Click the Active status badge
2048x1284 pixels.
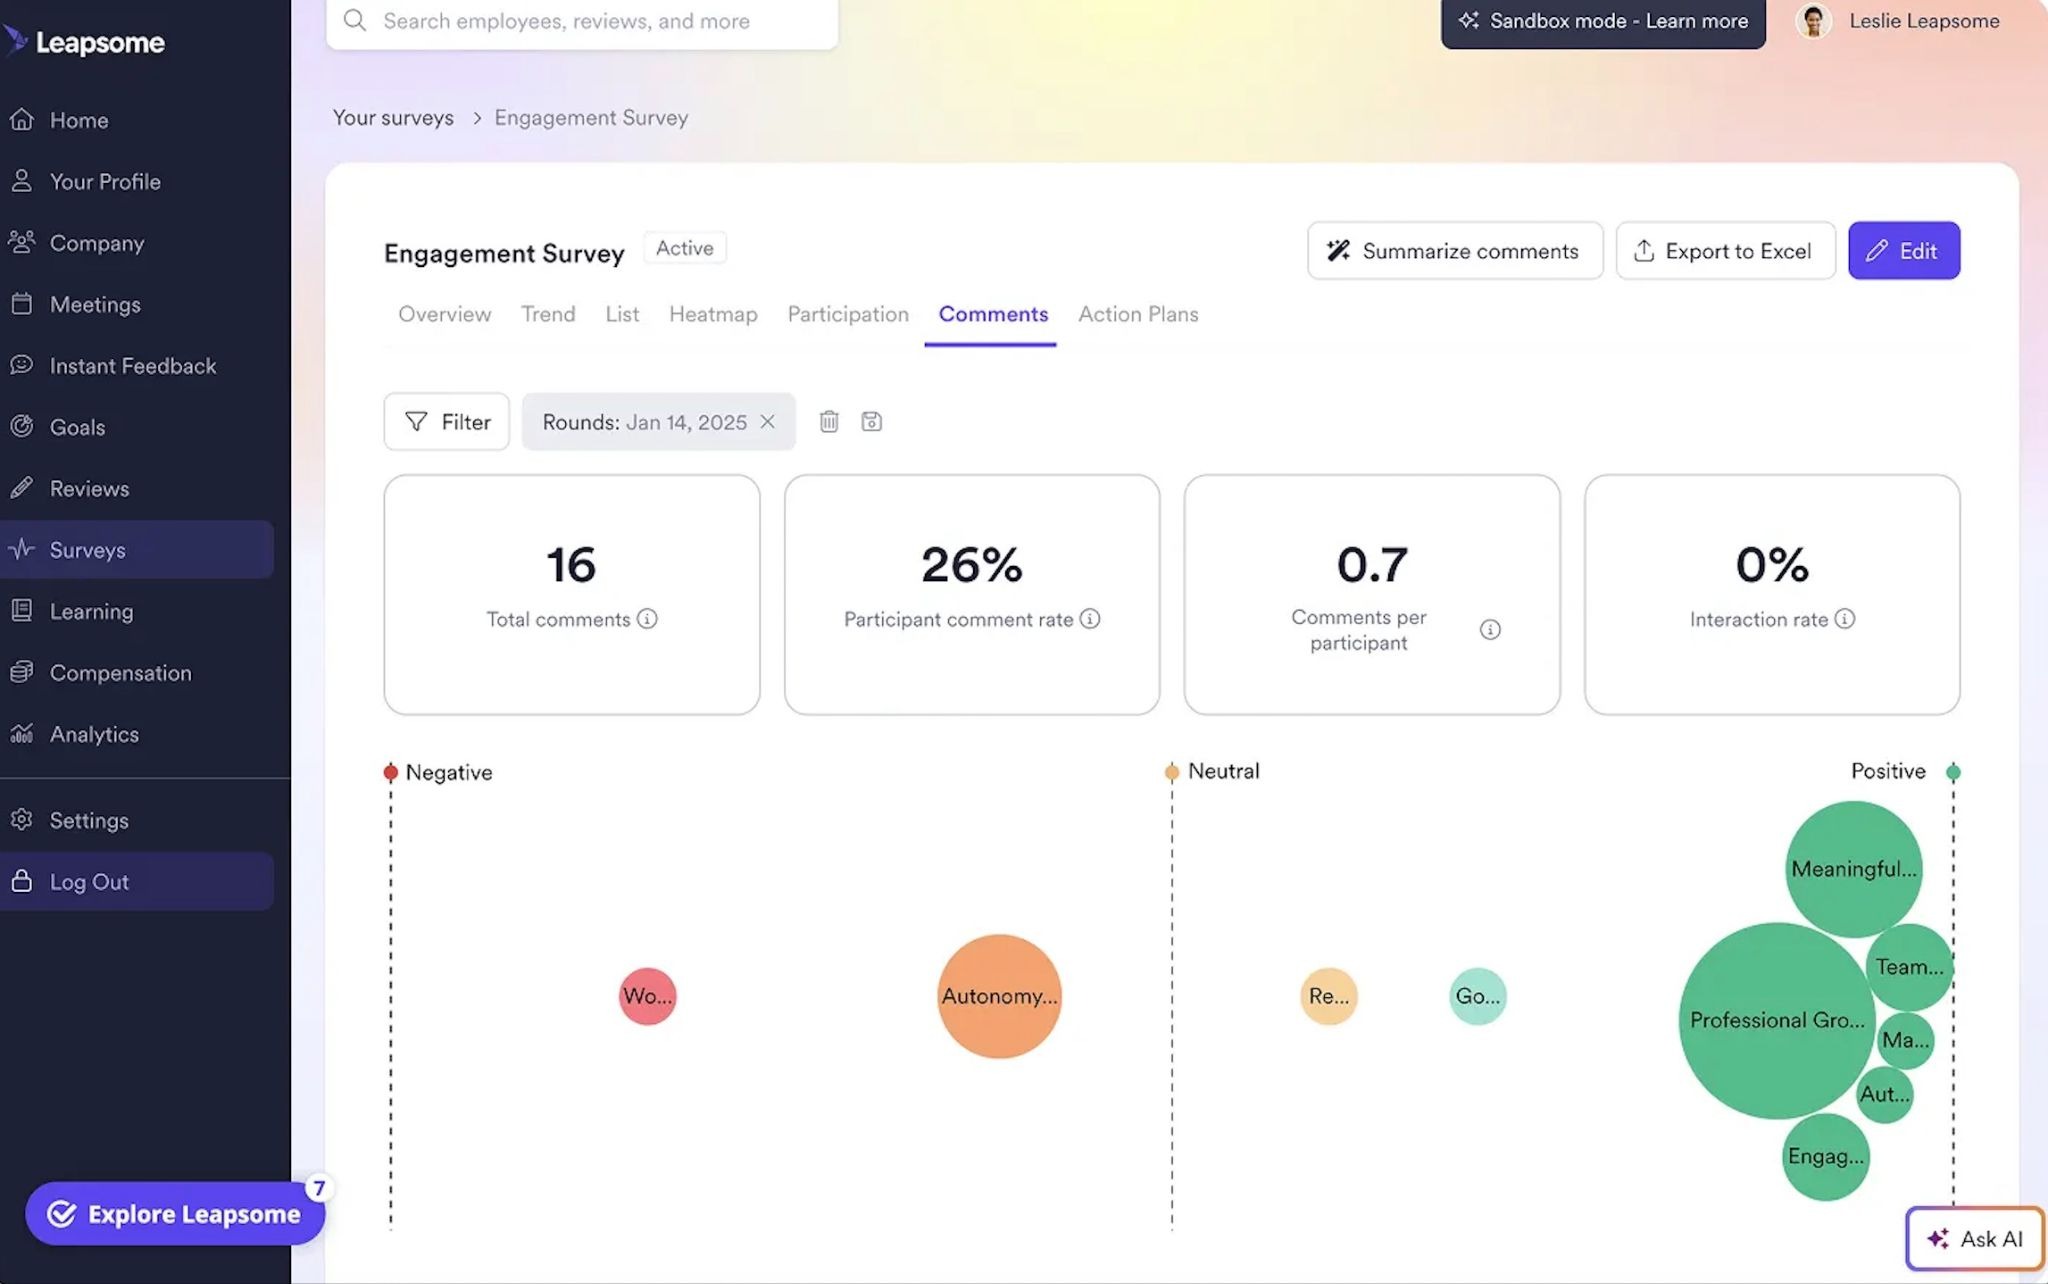685,248
